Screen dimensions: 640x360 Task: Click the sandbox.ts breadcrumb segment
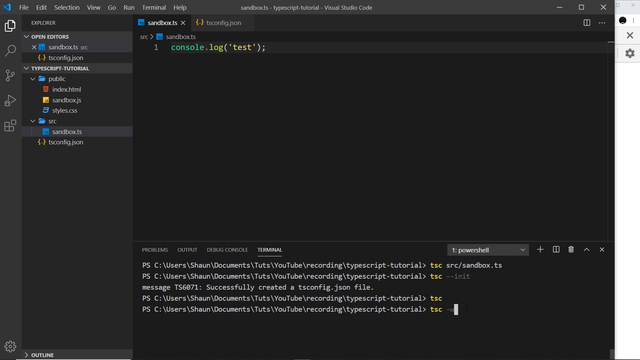[176, 37]
